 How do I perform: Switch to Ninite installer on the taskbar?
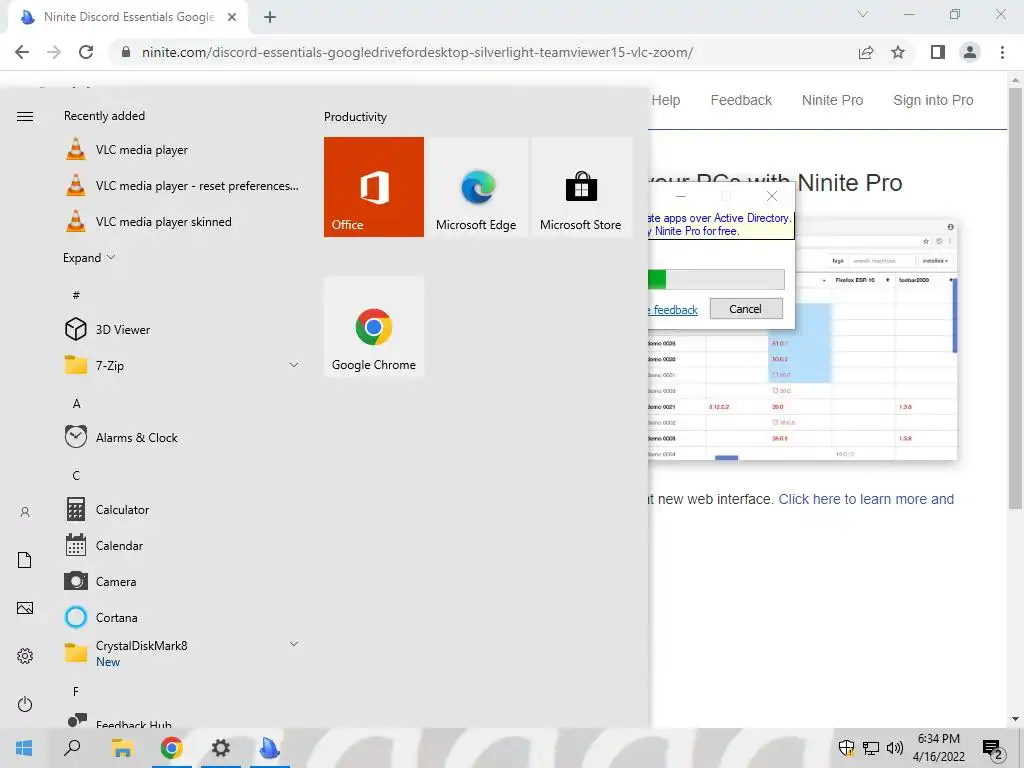pyautogui.click(x=270, y=748)
